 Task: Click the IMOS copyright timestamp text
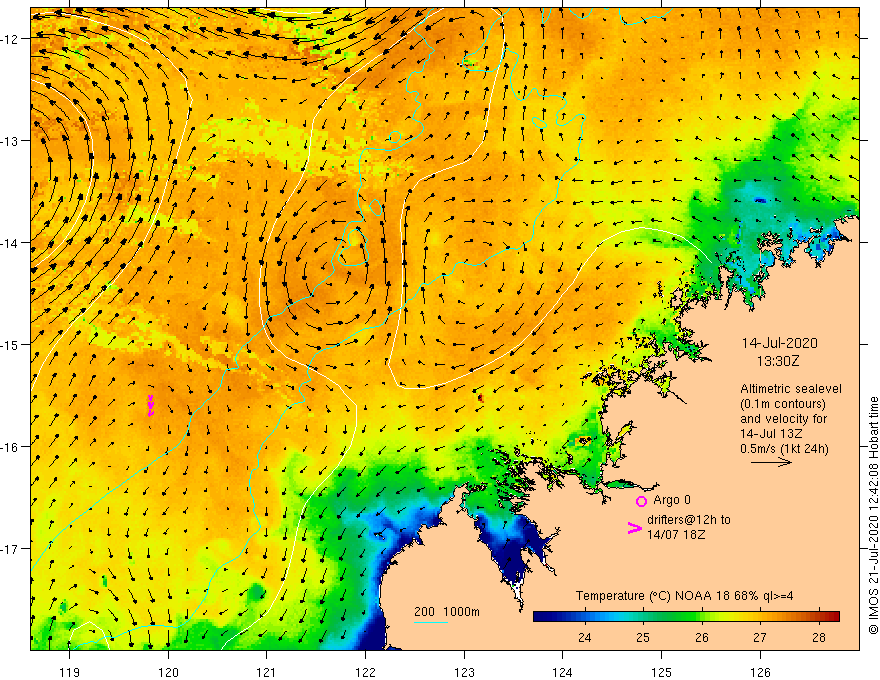tap(873, 515)
